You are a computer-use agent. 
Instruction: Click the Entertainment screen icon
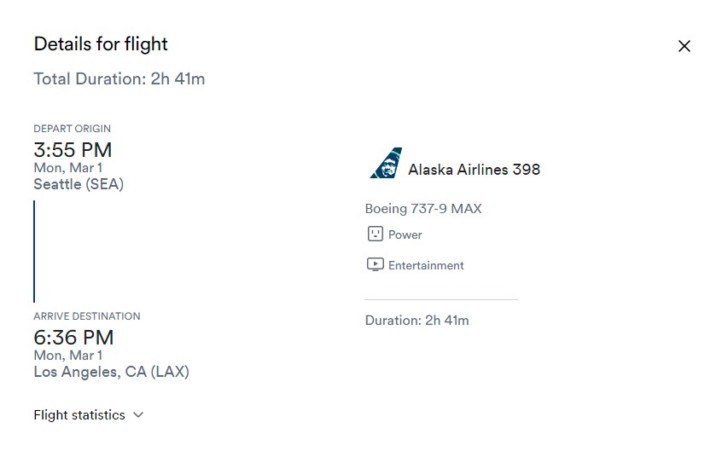375,265
